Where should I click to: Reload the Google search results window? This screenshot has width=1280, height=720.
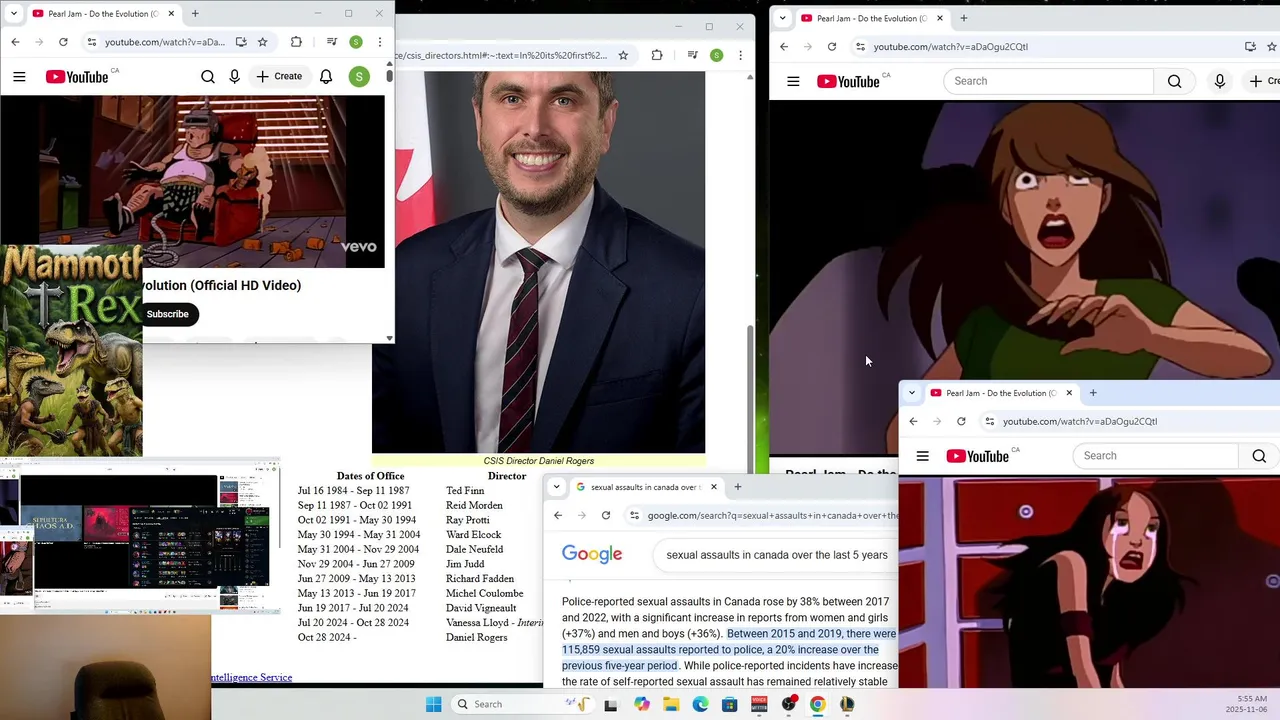pos(606,515)
